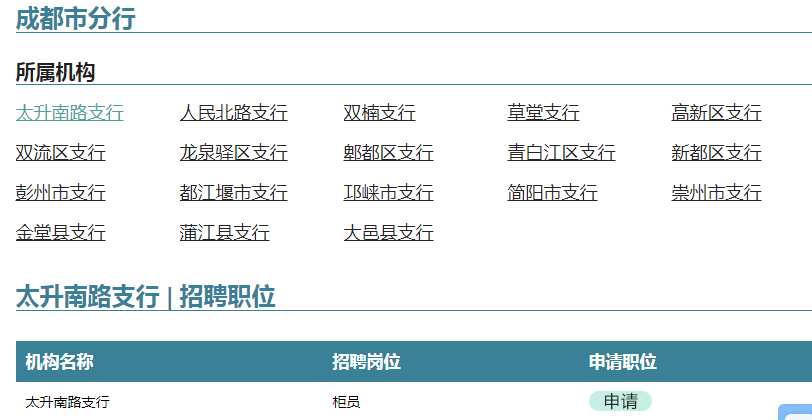The width and height of the screenshot is (812, 420).
Task: Choose the 新都区支行 link
Action: click(716, 153)
